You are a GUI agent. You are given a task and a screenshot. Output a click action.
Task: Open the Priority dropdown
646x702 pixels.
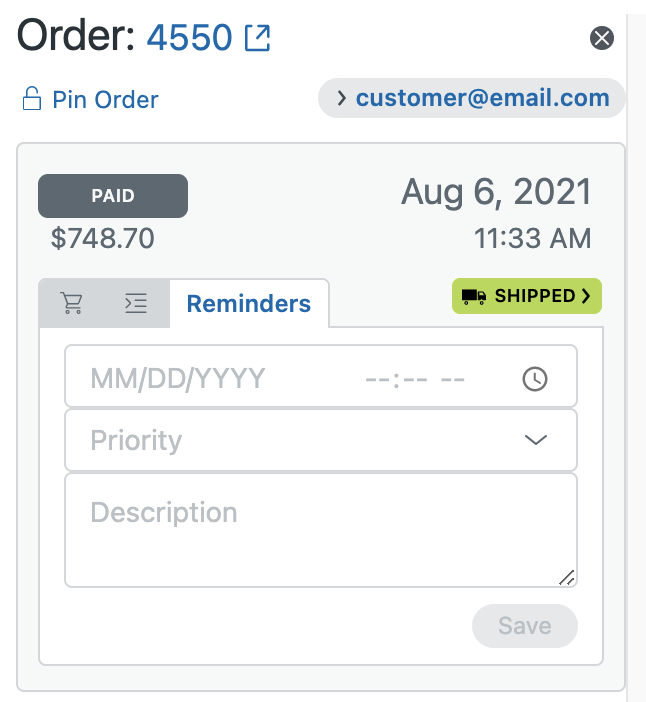click(x=321, y=440)
